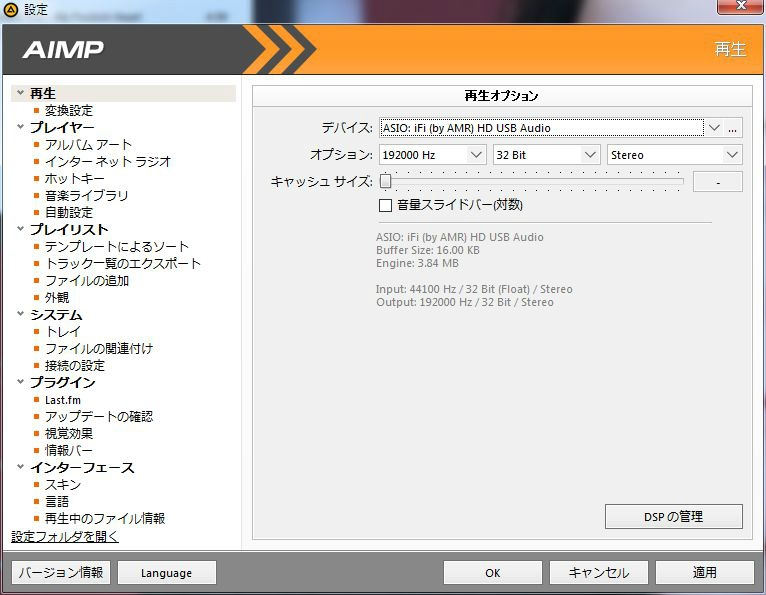Image resolution: width=766 pixels, height=595 pixels.
Task: Select 自動設定 in the tree
Action: 69,212
